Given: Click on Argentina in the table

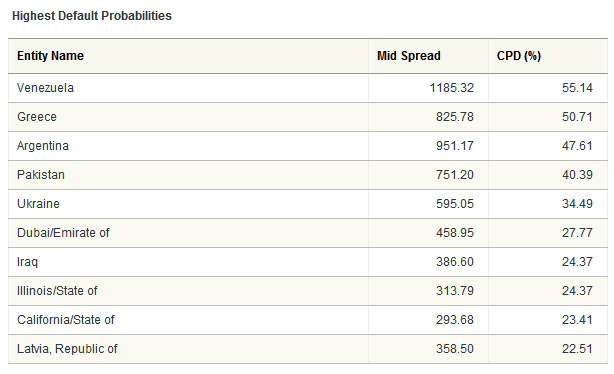Looking at the screenshot, I should pyautogui.click(x=43, y=146).
